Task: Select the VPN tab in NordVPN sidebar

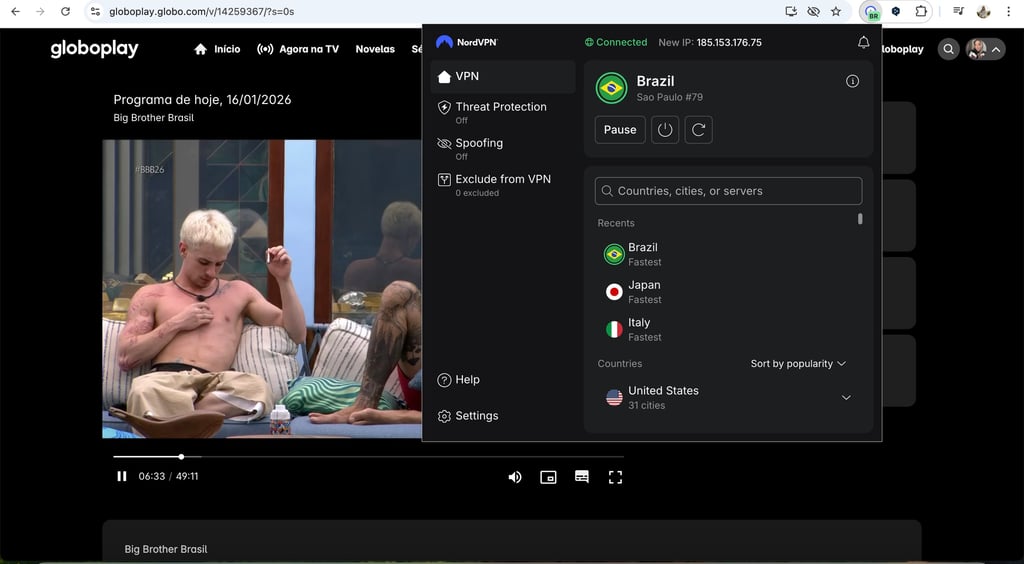Action: pyautogui.click(x=503, y=76)
